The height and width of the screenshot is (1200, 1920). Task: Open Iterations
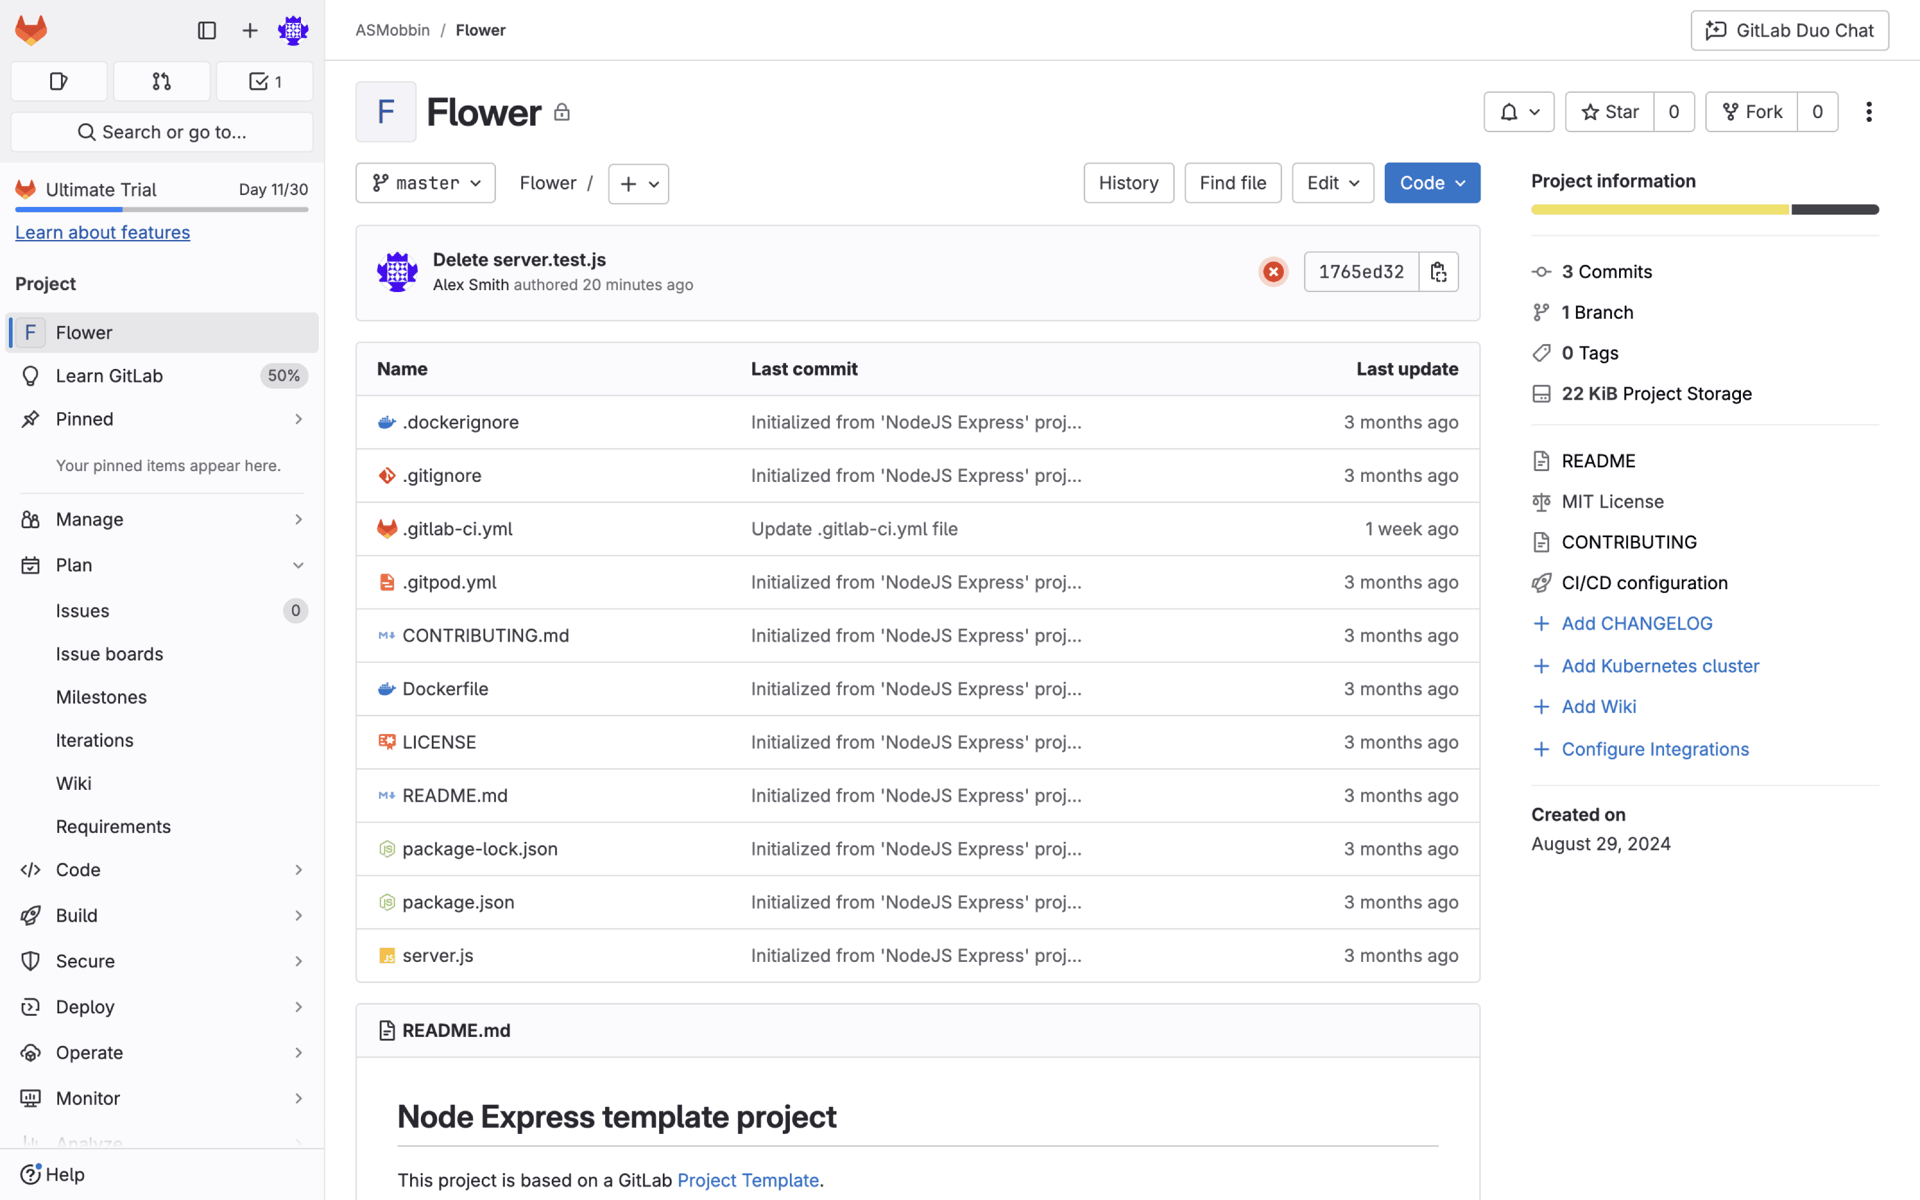[x=162, y=740]
